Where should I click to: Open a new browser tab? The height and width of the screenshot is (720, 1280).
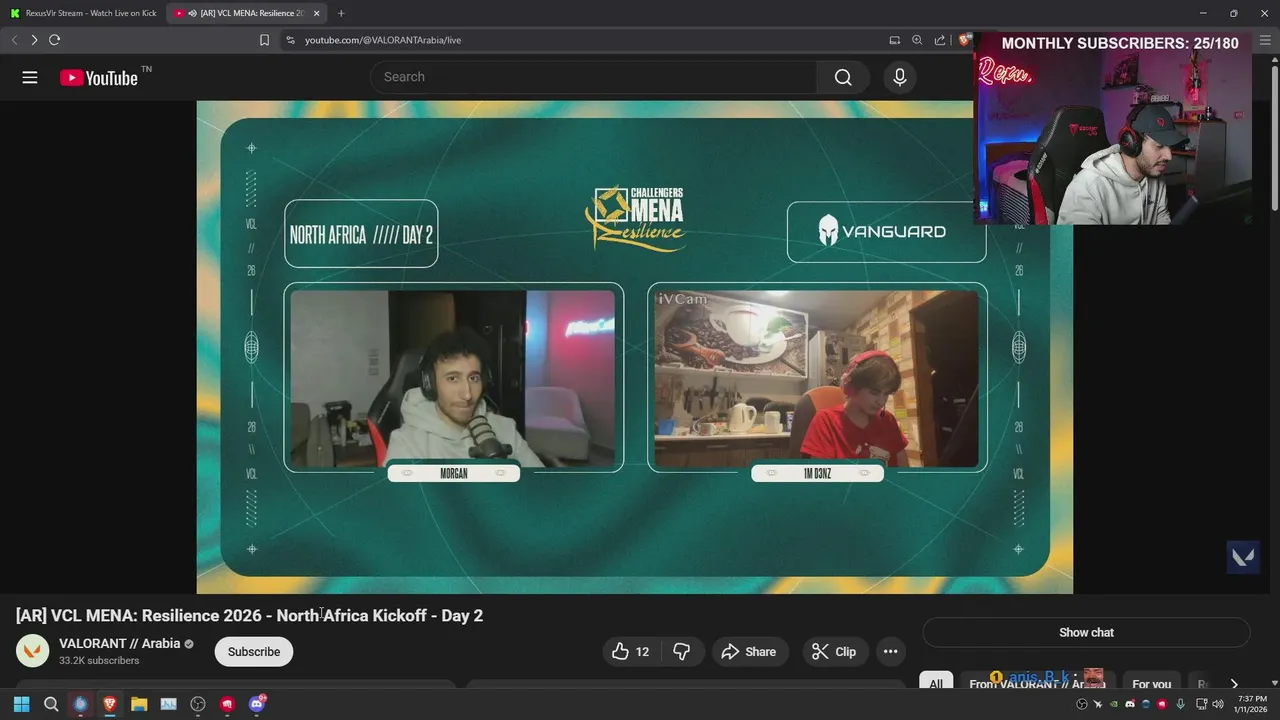click(341, 13)
